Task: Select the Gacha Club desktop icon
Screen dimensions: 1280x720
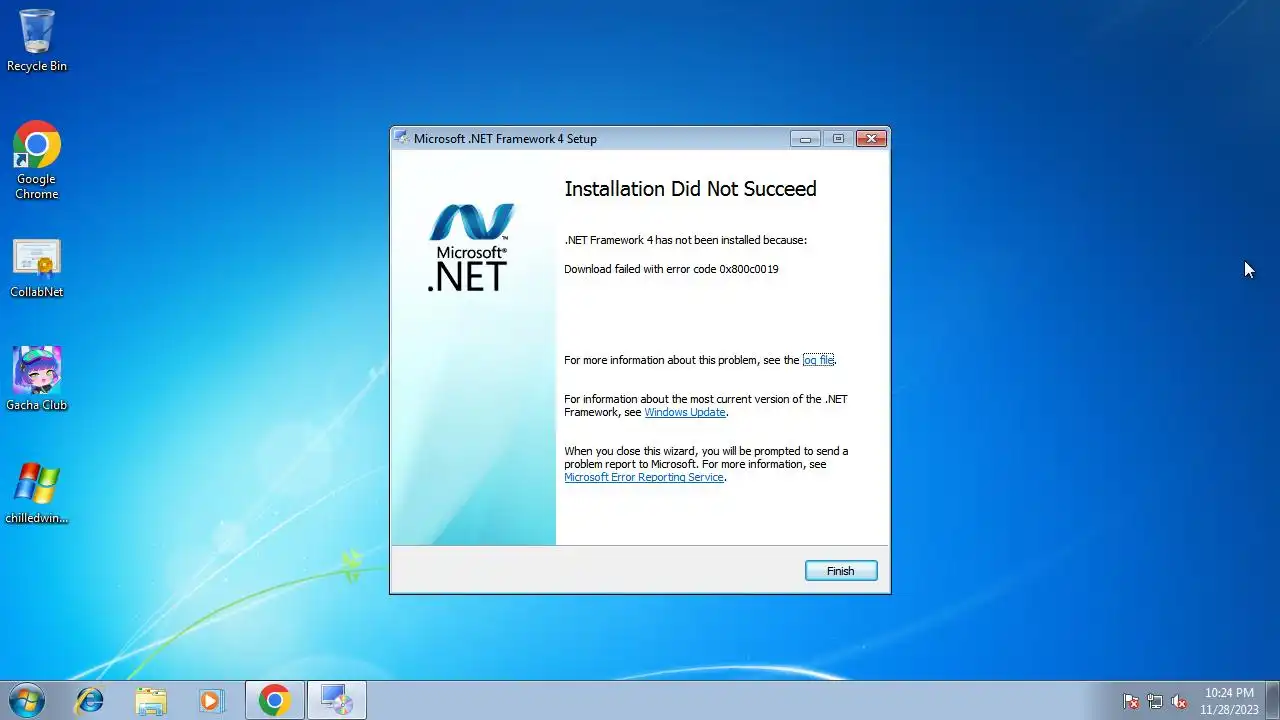Action: pyautogui.click(x=37, y=379)
